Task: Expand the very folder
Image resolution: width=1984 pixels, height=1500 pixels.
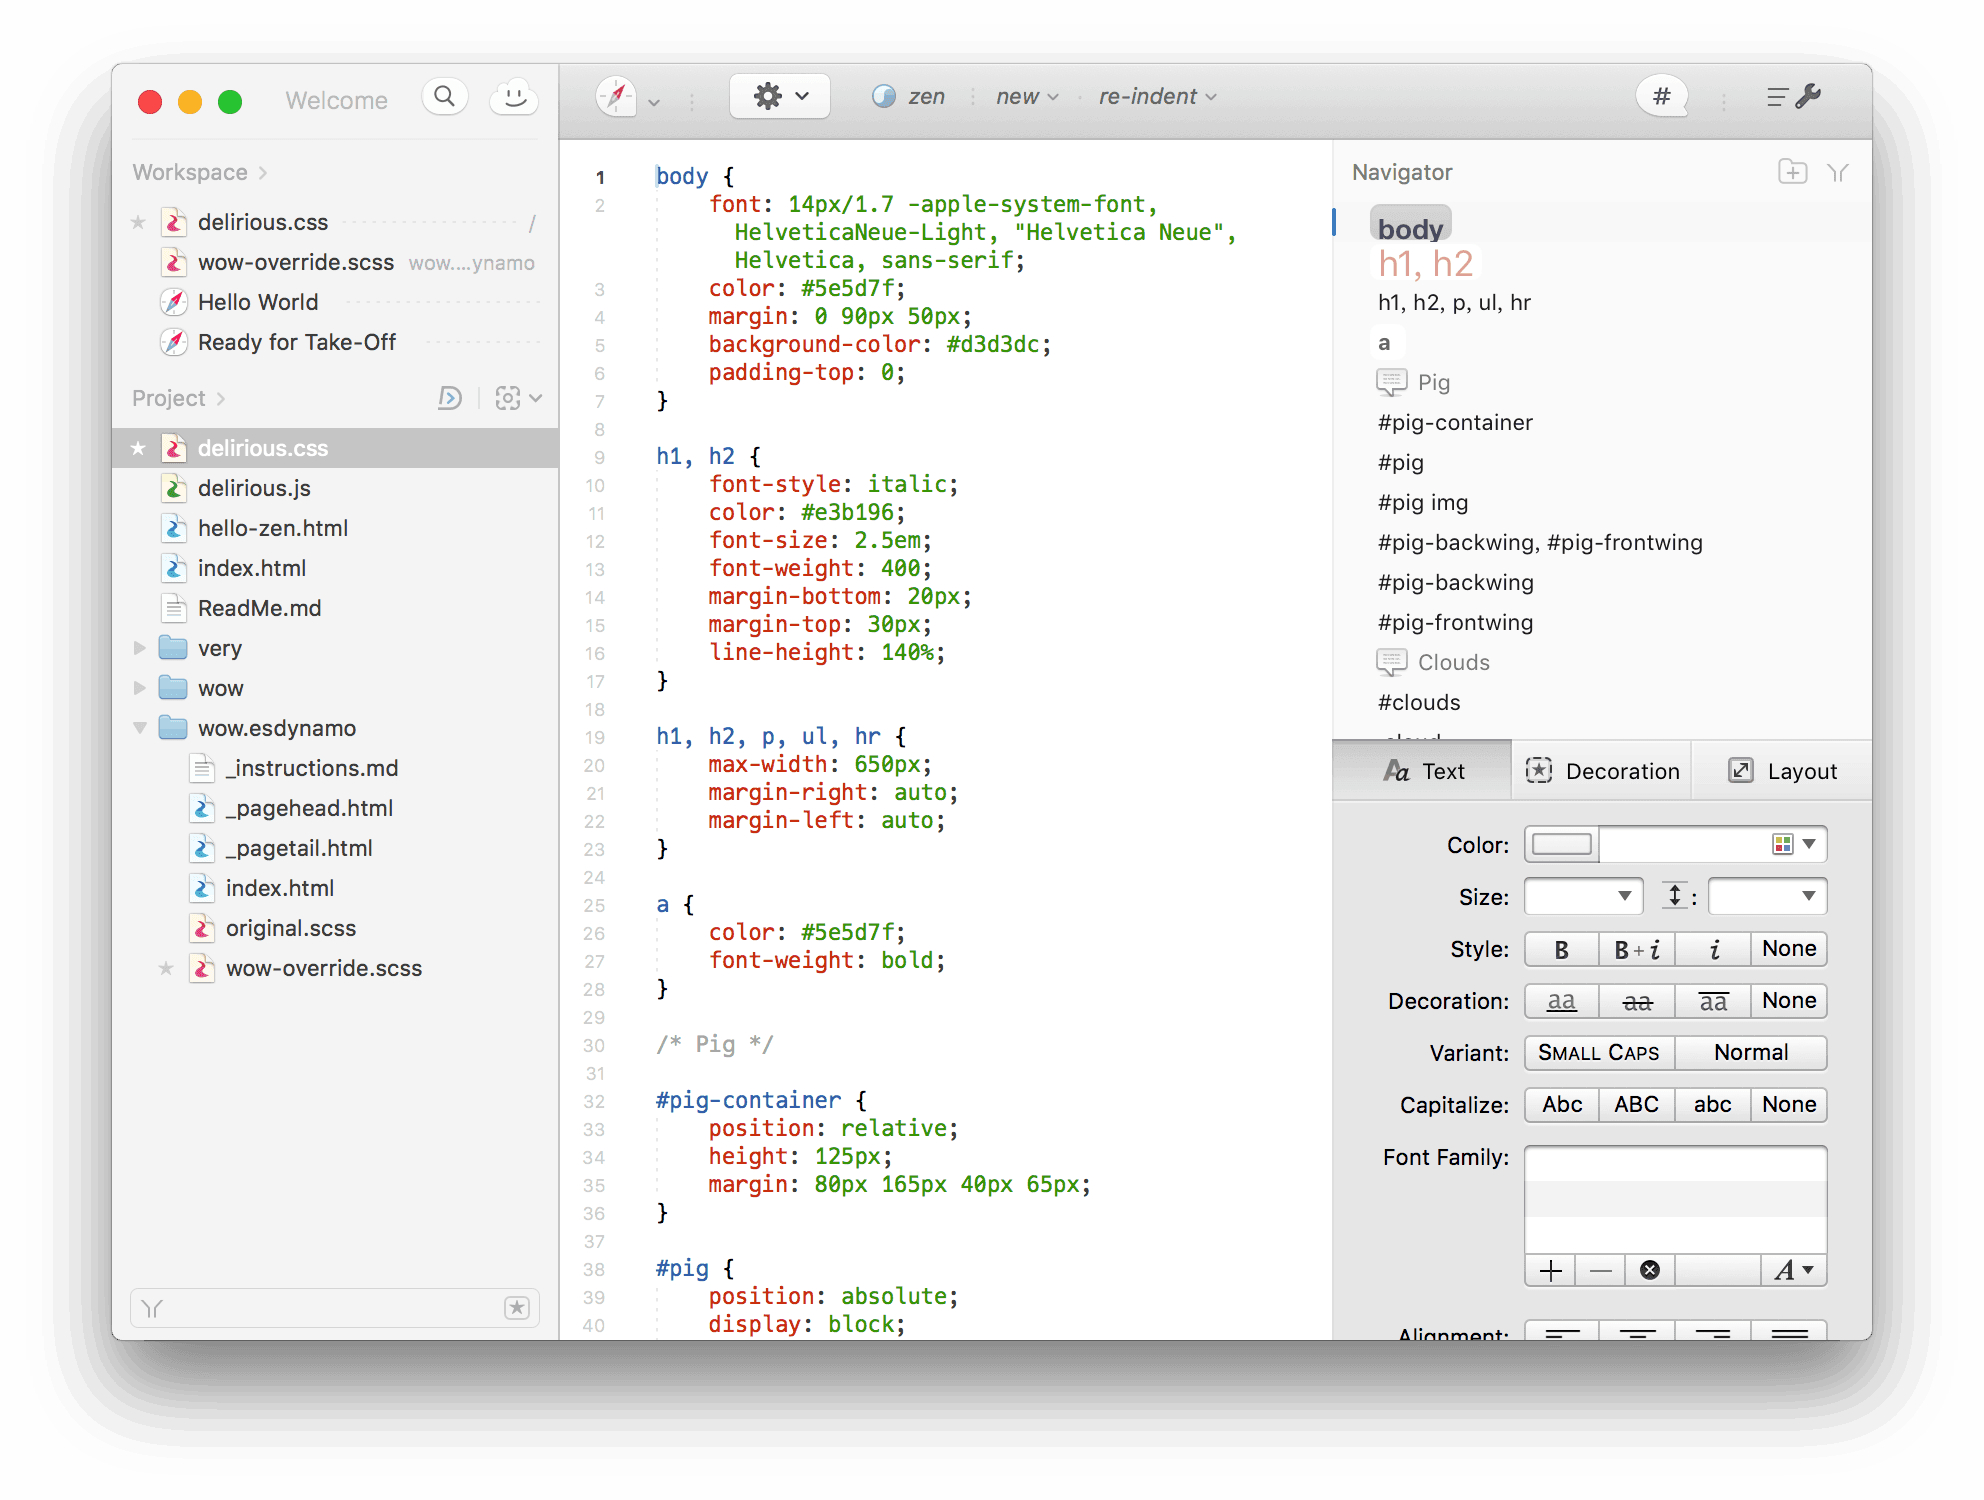Action: tap(140, 648)
